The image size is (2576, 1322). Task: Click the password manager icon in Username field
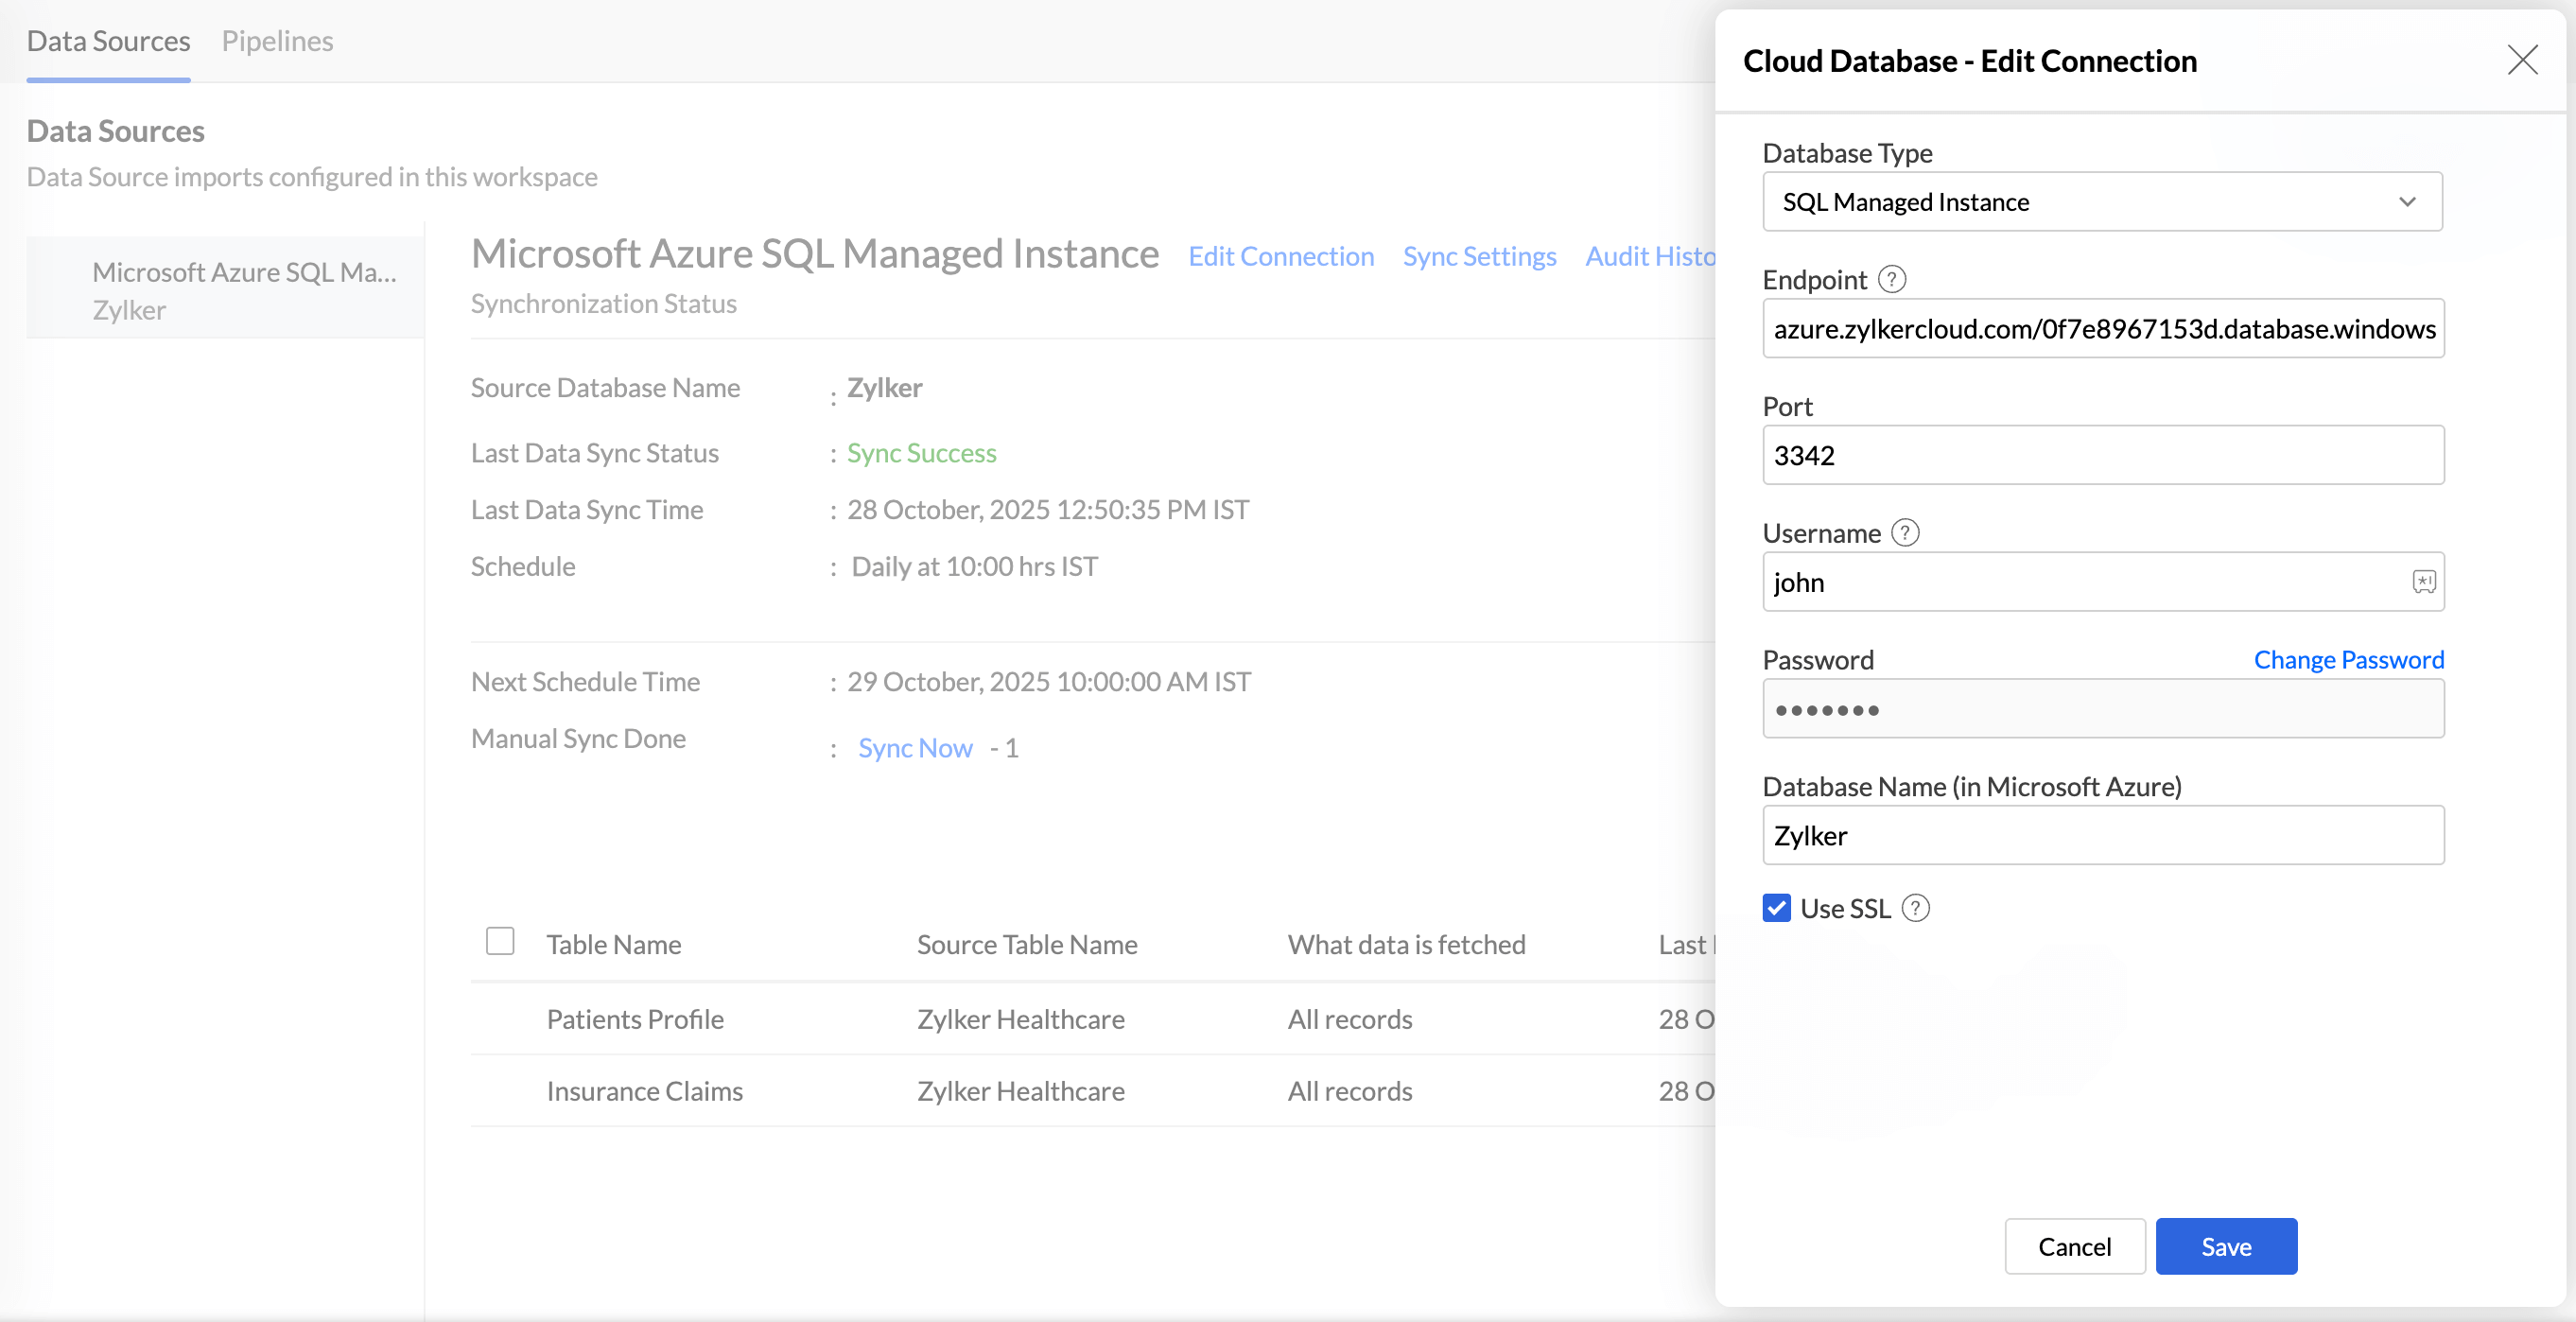tap(2423, 582)
